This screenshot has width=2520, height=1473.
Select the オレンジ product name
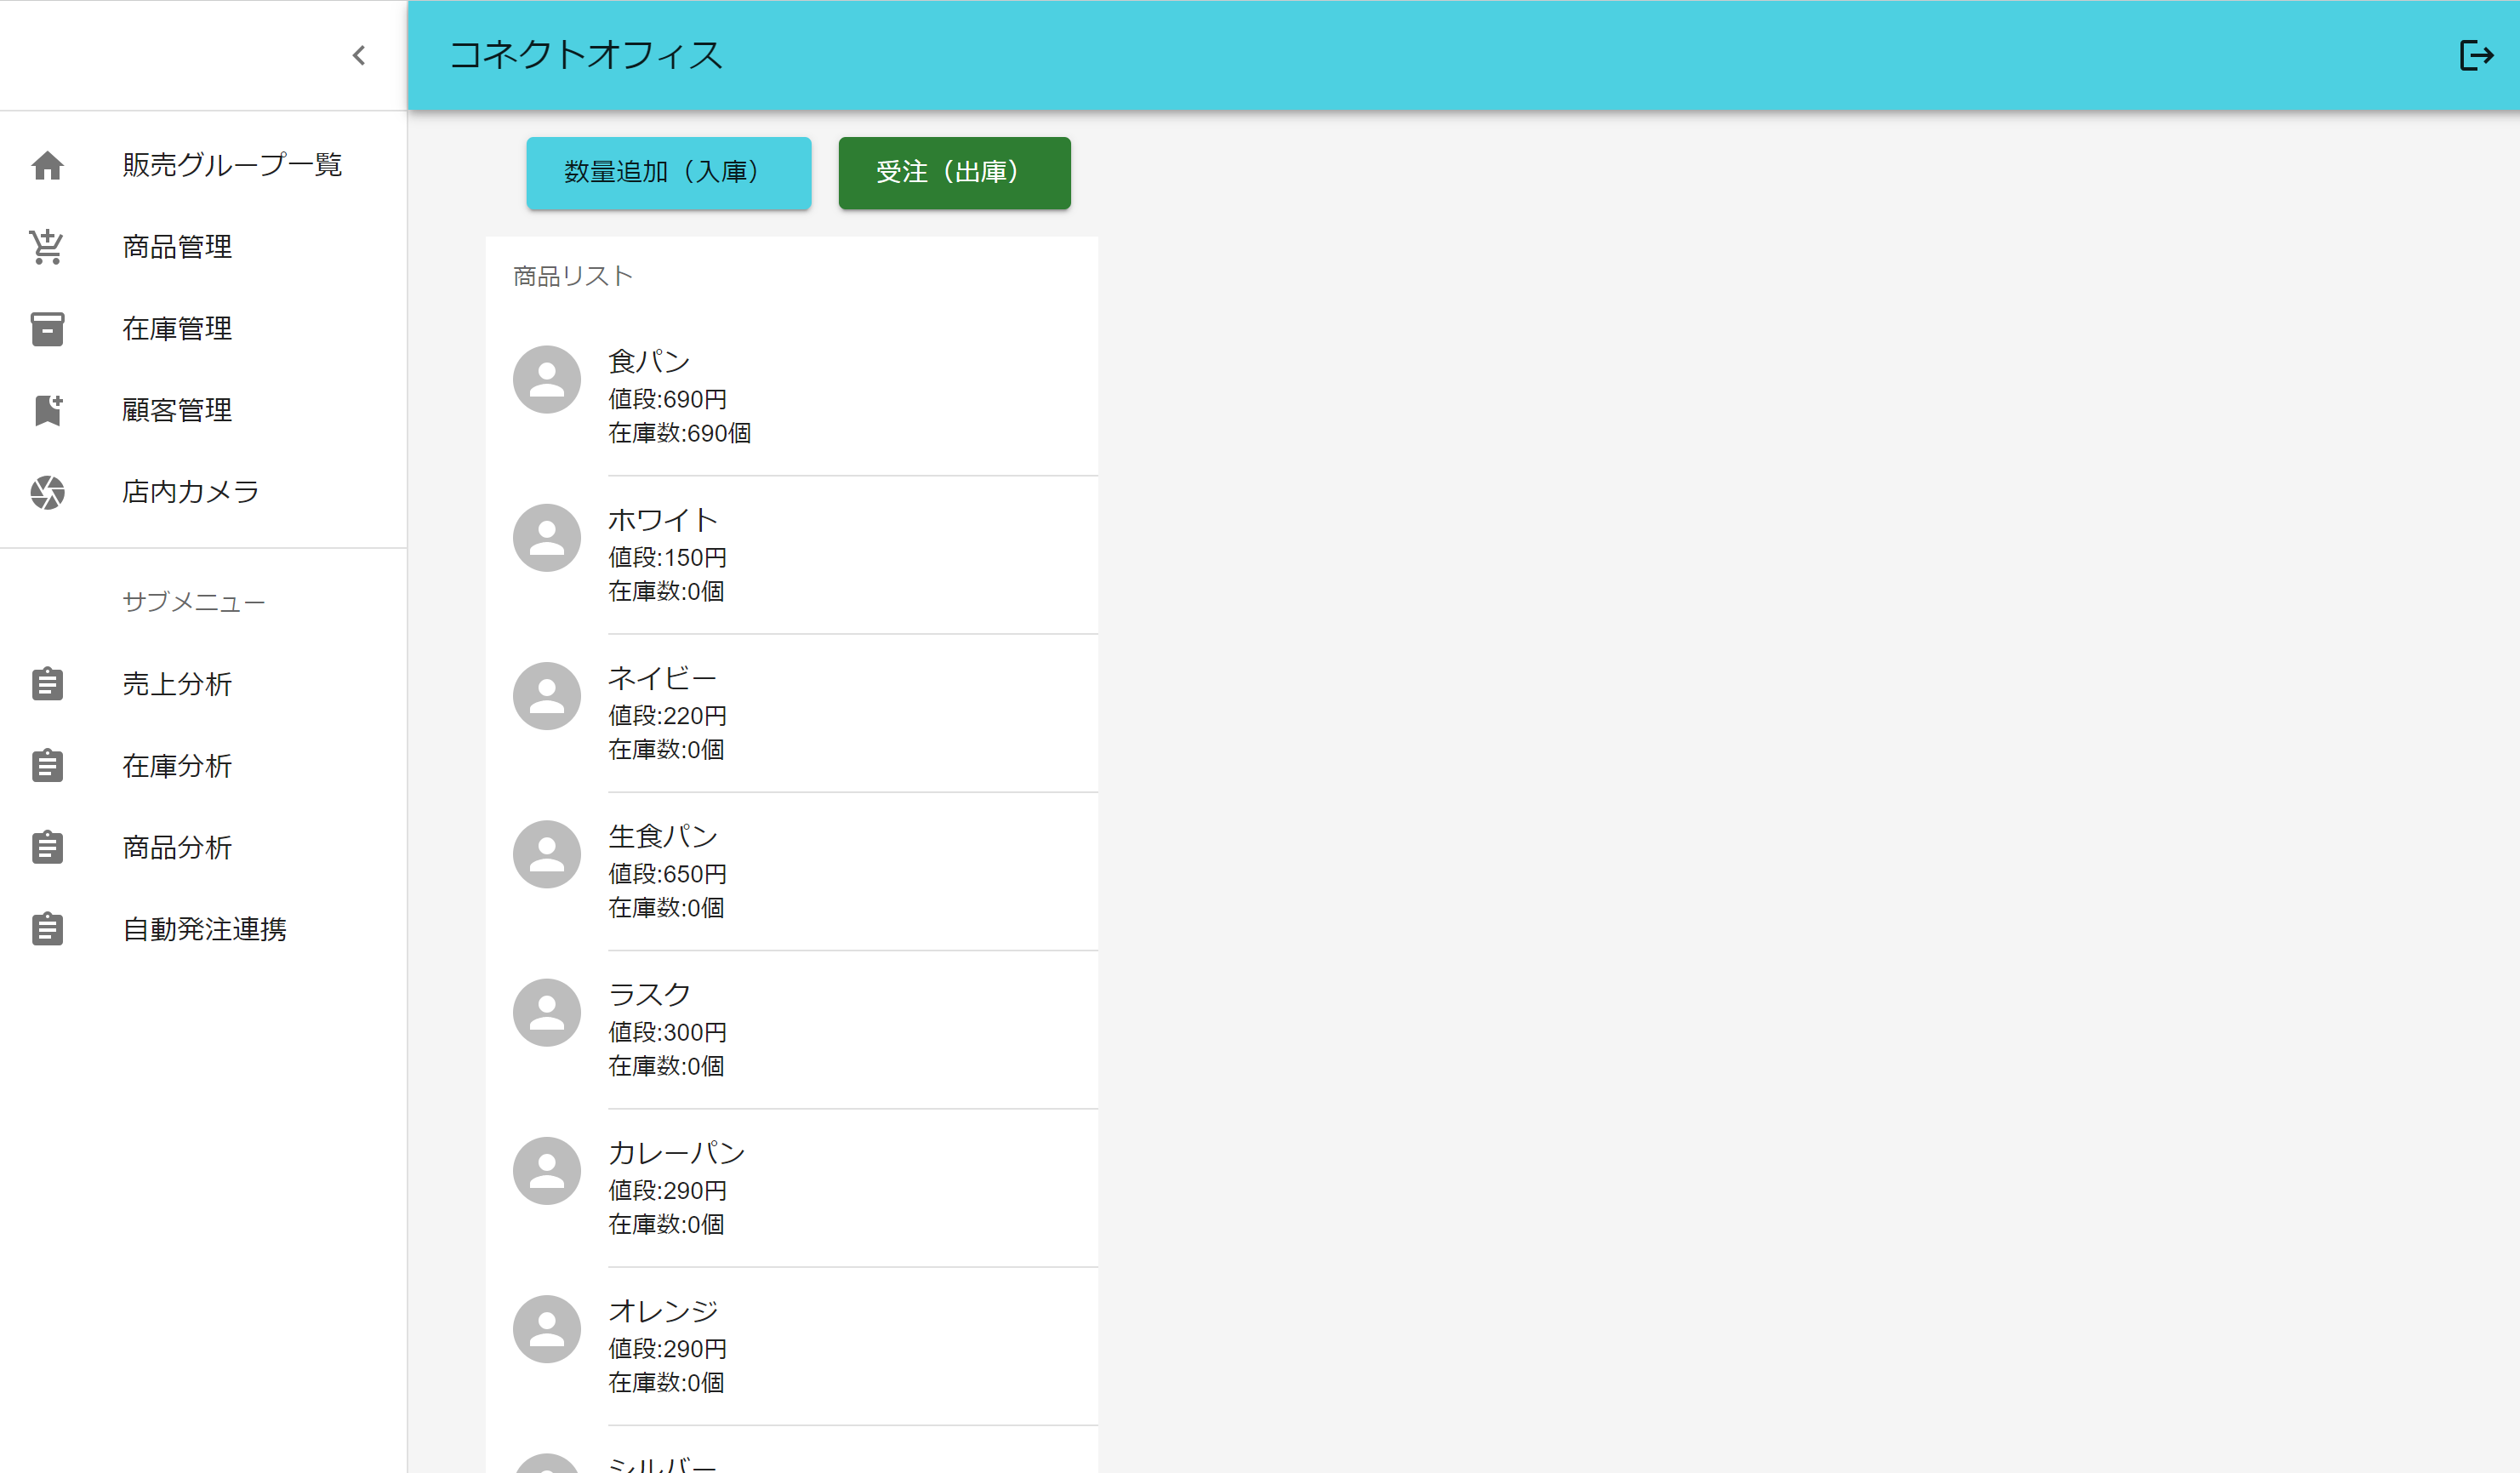[663, 1311]
